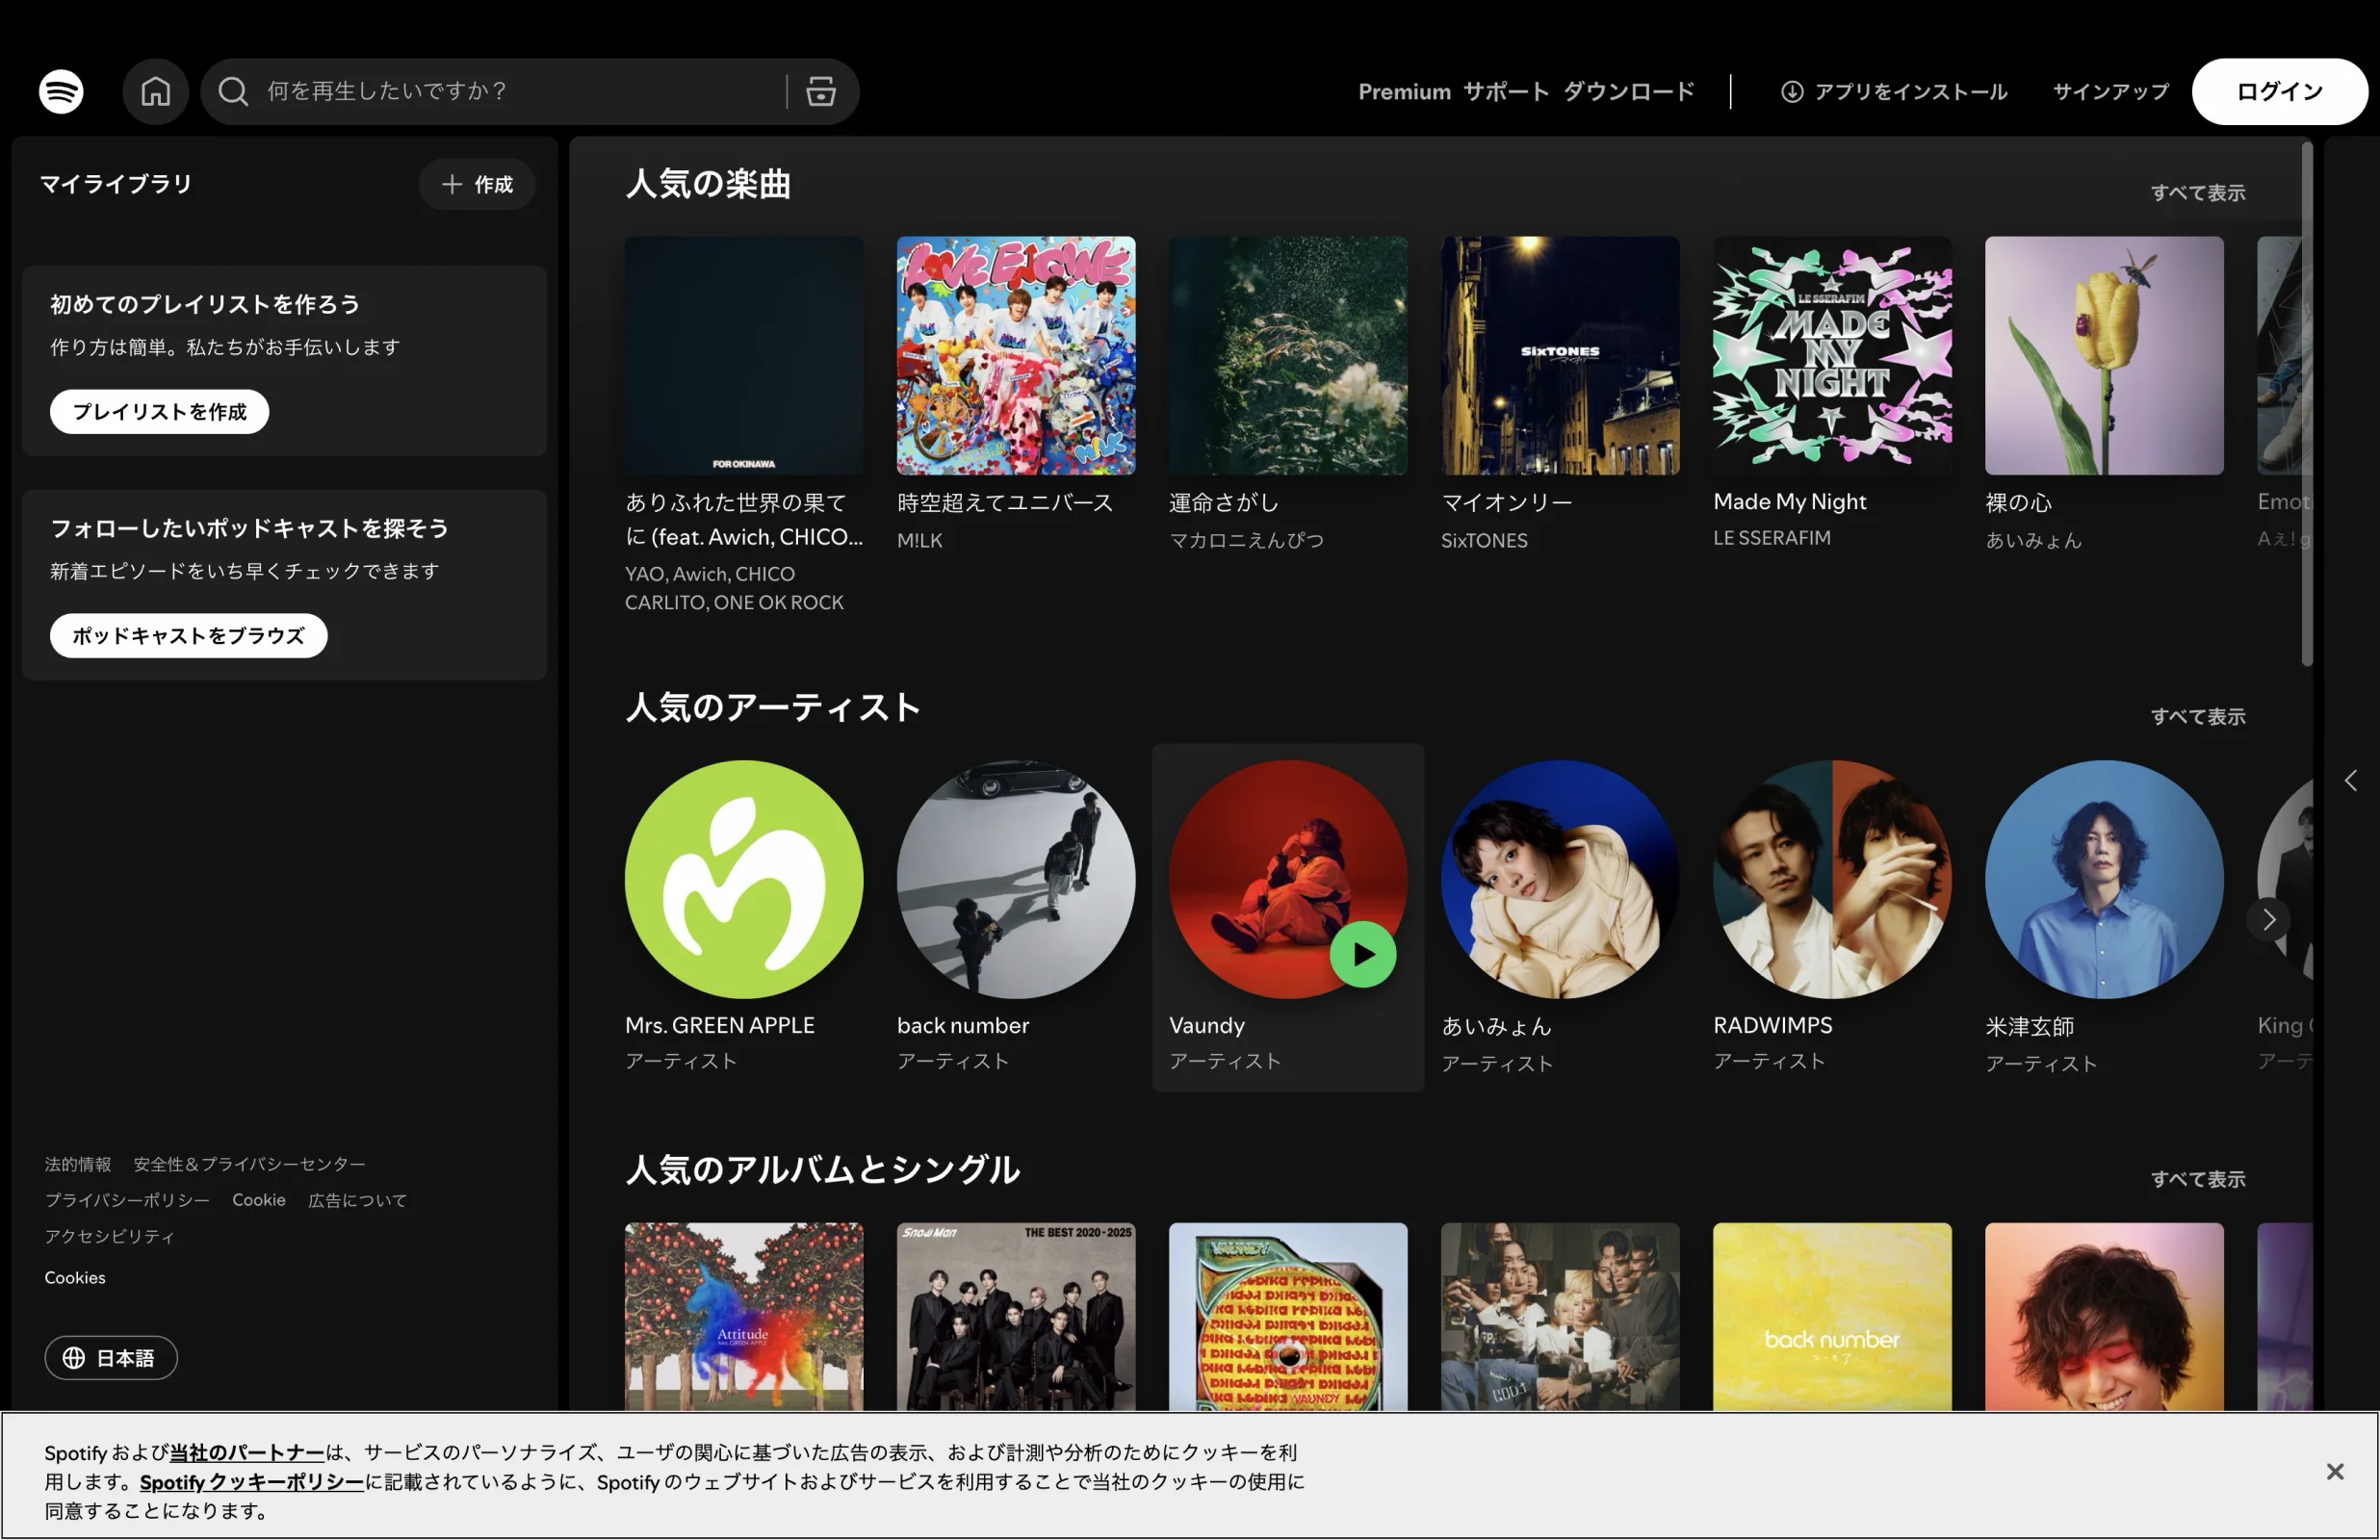Screen dimensions: 2380x1540
Task: Open アクセシビリティ footer link
Action: 109,1236
